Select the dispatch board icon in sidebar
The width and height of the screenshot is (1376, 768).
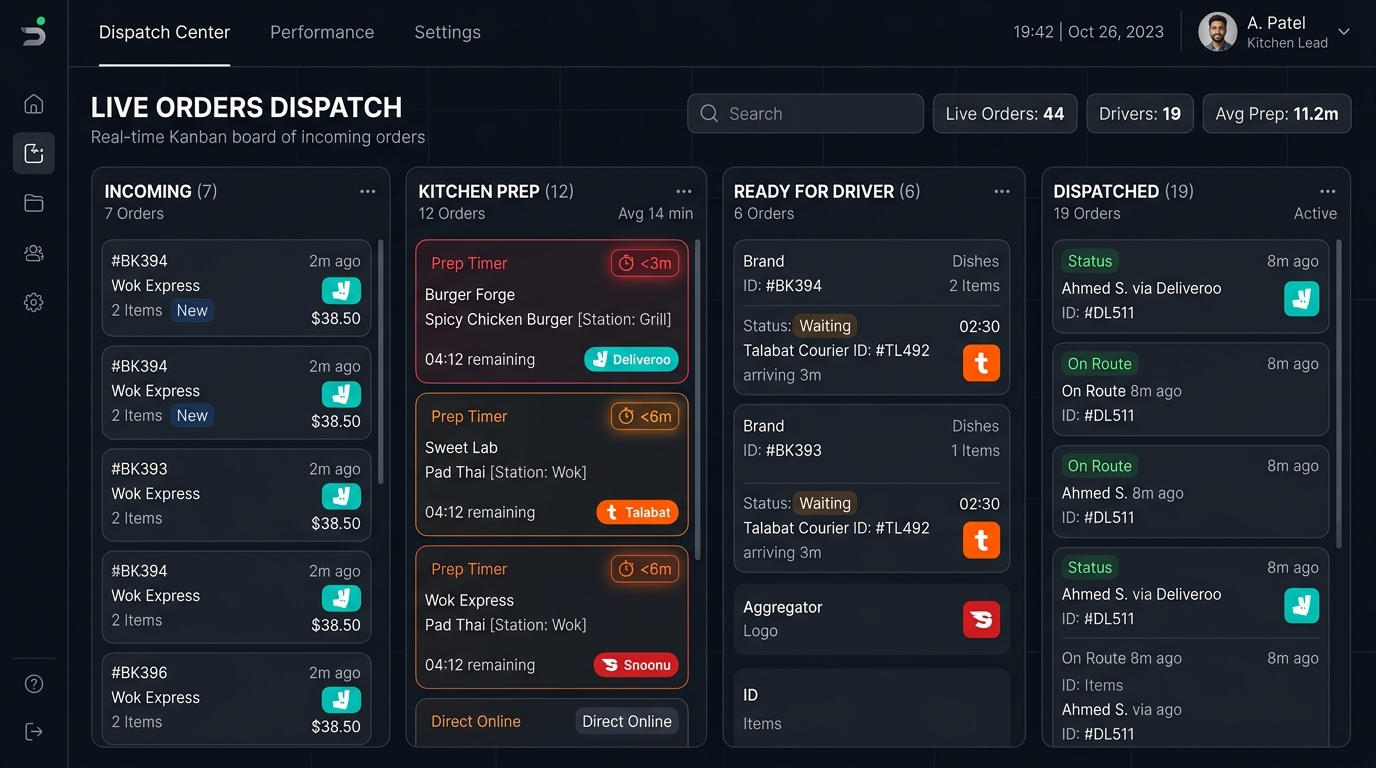point(34,153)
